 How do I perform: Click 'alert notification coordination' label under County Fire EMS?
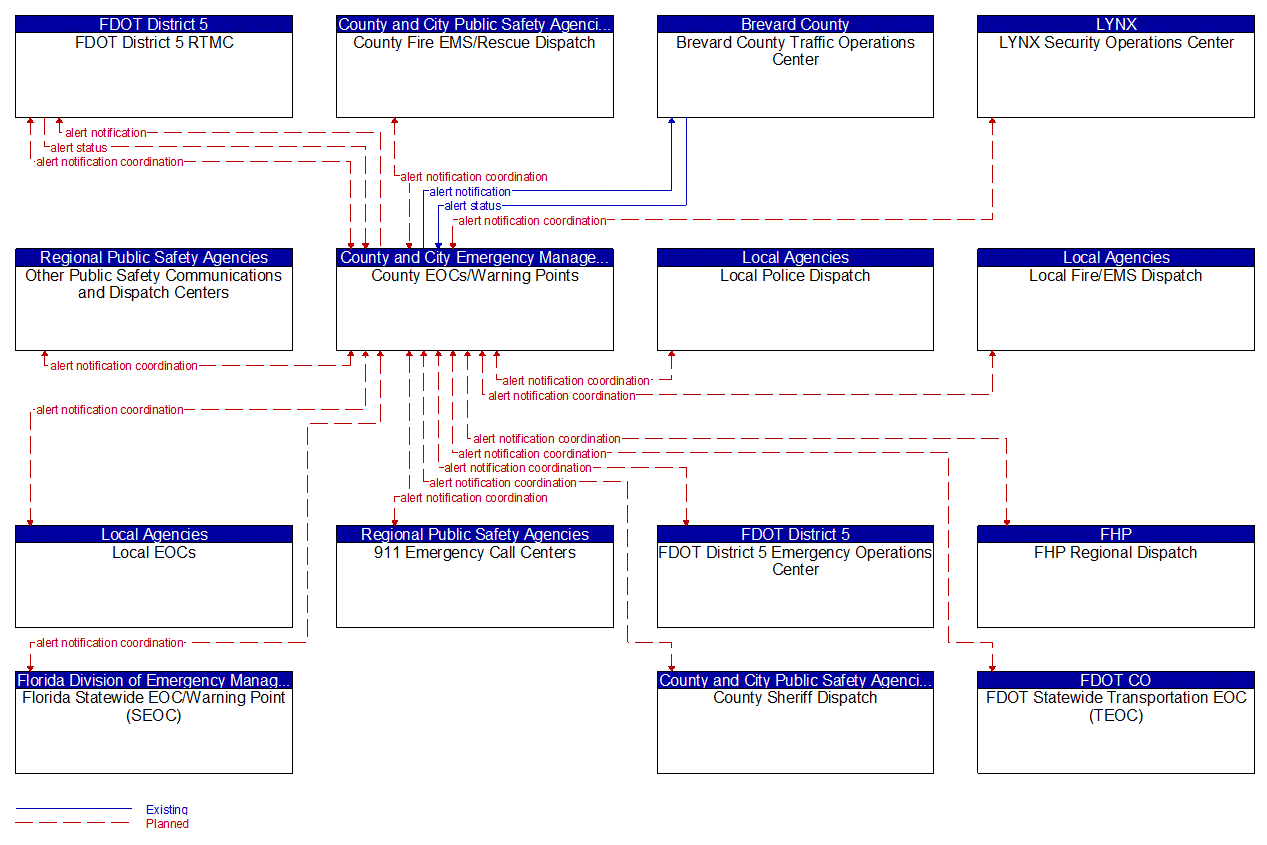474,177
